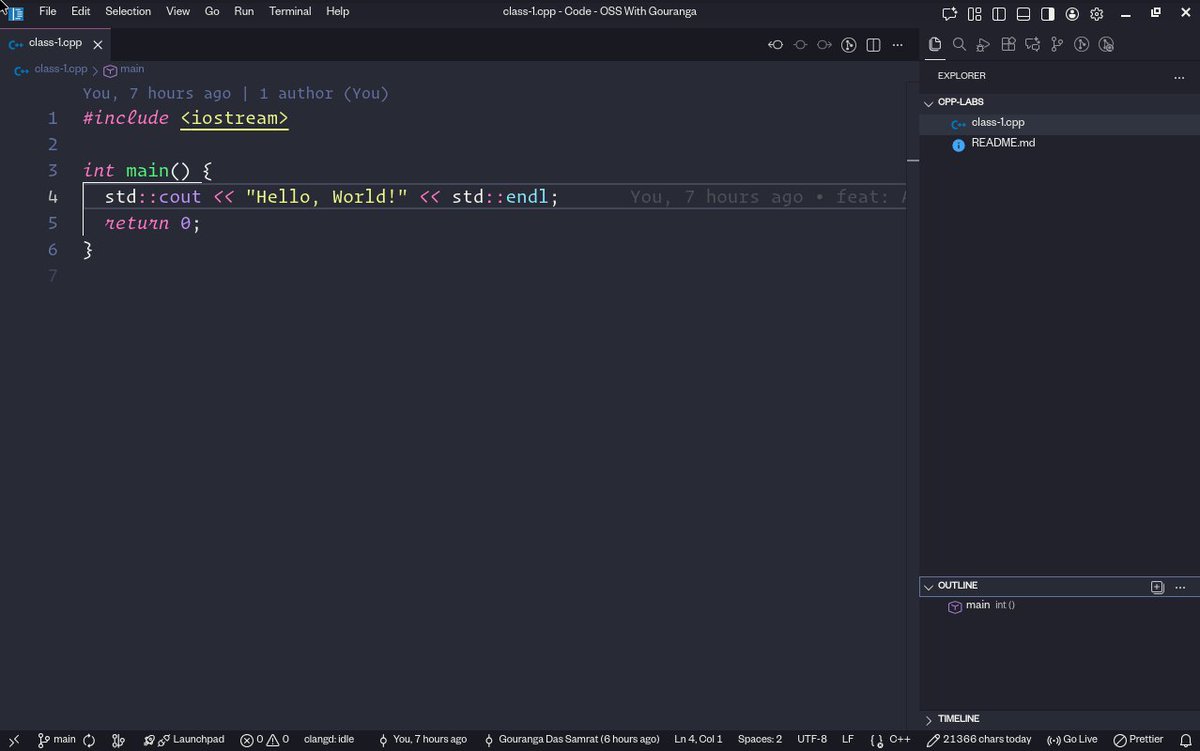Image resolution: width=1200 pixels, height=751 pixels.
Task: Open the Explorer view icon in activity bar
Action: point(935,44)
